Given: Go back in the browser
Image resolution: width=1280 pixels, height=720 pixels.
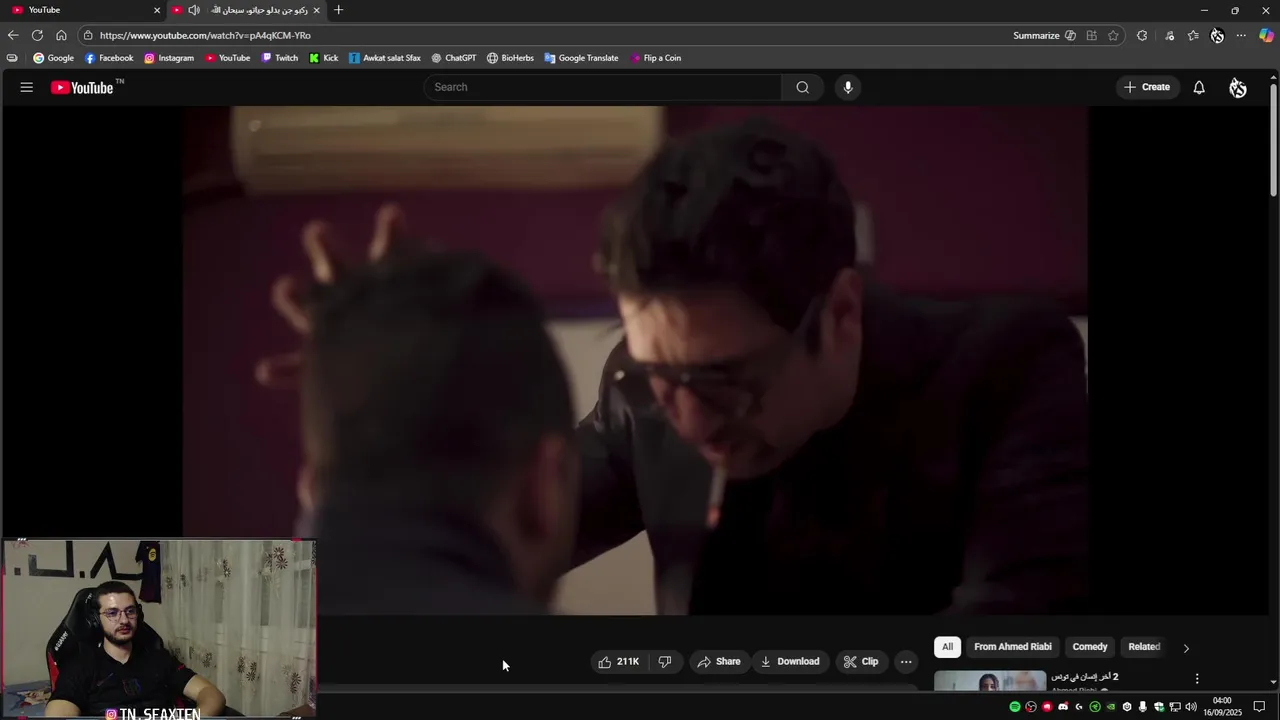Looking at the screenshot, I should click(x=13, y=35).
